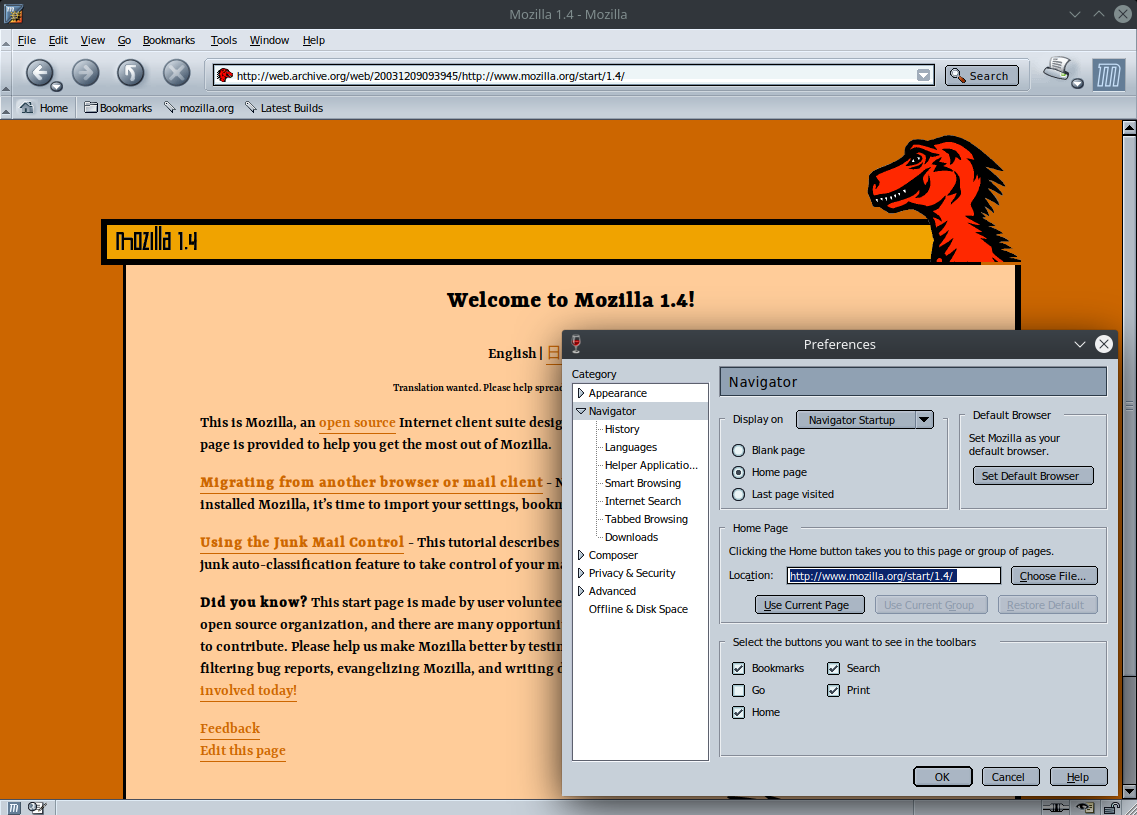Image resolution: width=1137 pixels, height=815 pixels.
Task: Expand the Advanced category
Action: click(581, 592)
